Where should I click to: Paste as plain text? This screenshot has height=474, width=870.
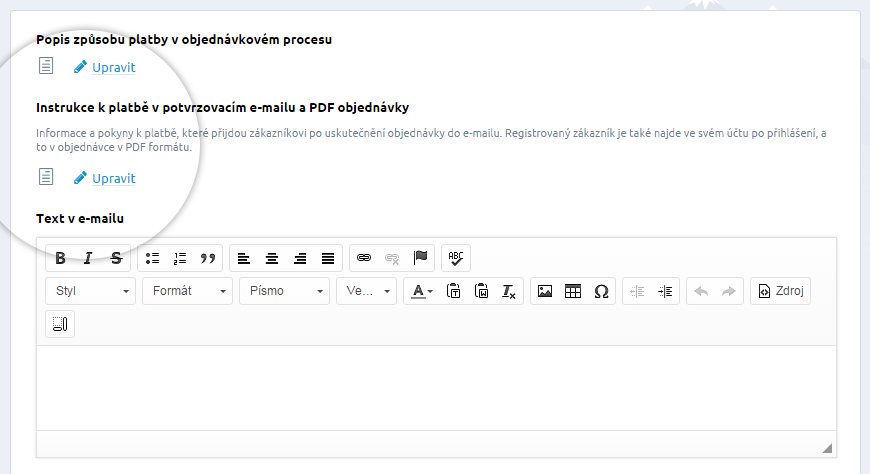tap(453, 291)
